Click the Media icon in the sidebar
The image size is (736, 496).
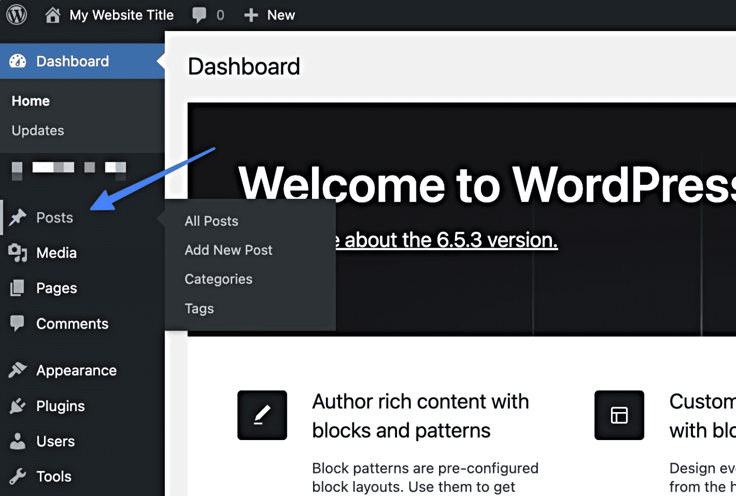click(x=17, y=253)
